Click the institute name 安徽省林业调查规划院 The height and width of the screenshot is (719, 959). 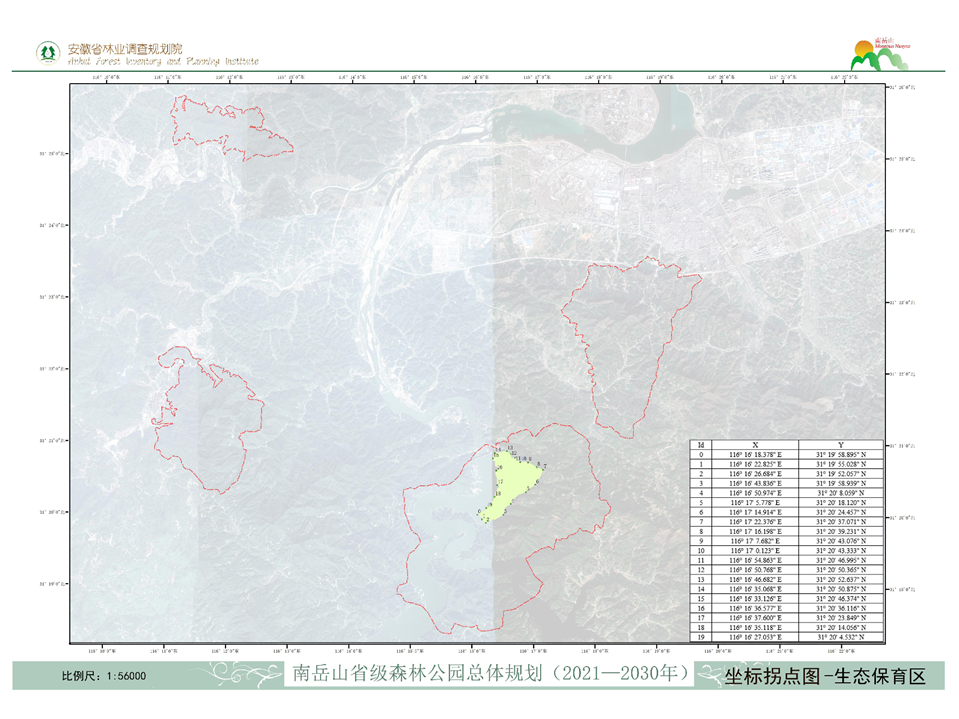(124, 48)
